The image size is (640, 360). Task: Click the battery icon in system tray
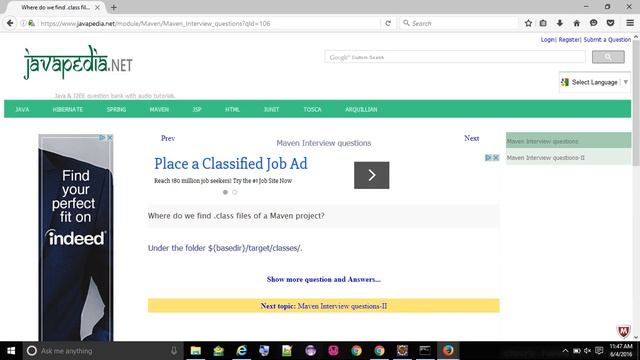tap(577, 351)
